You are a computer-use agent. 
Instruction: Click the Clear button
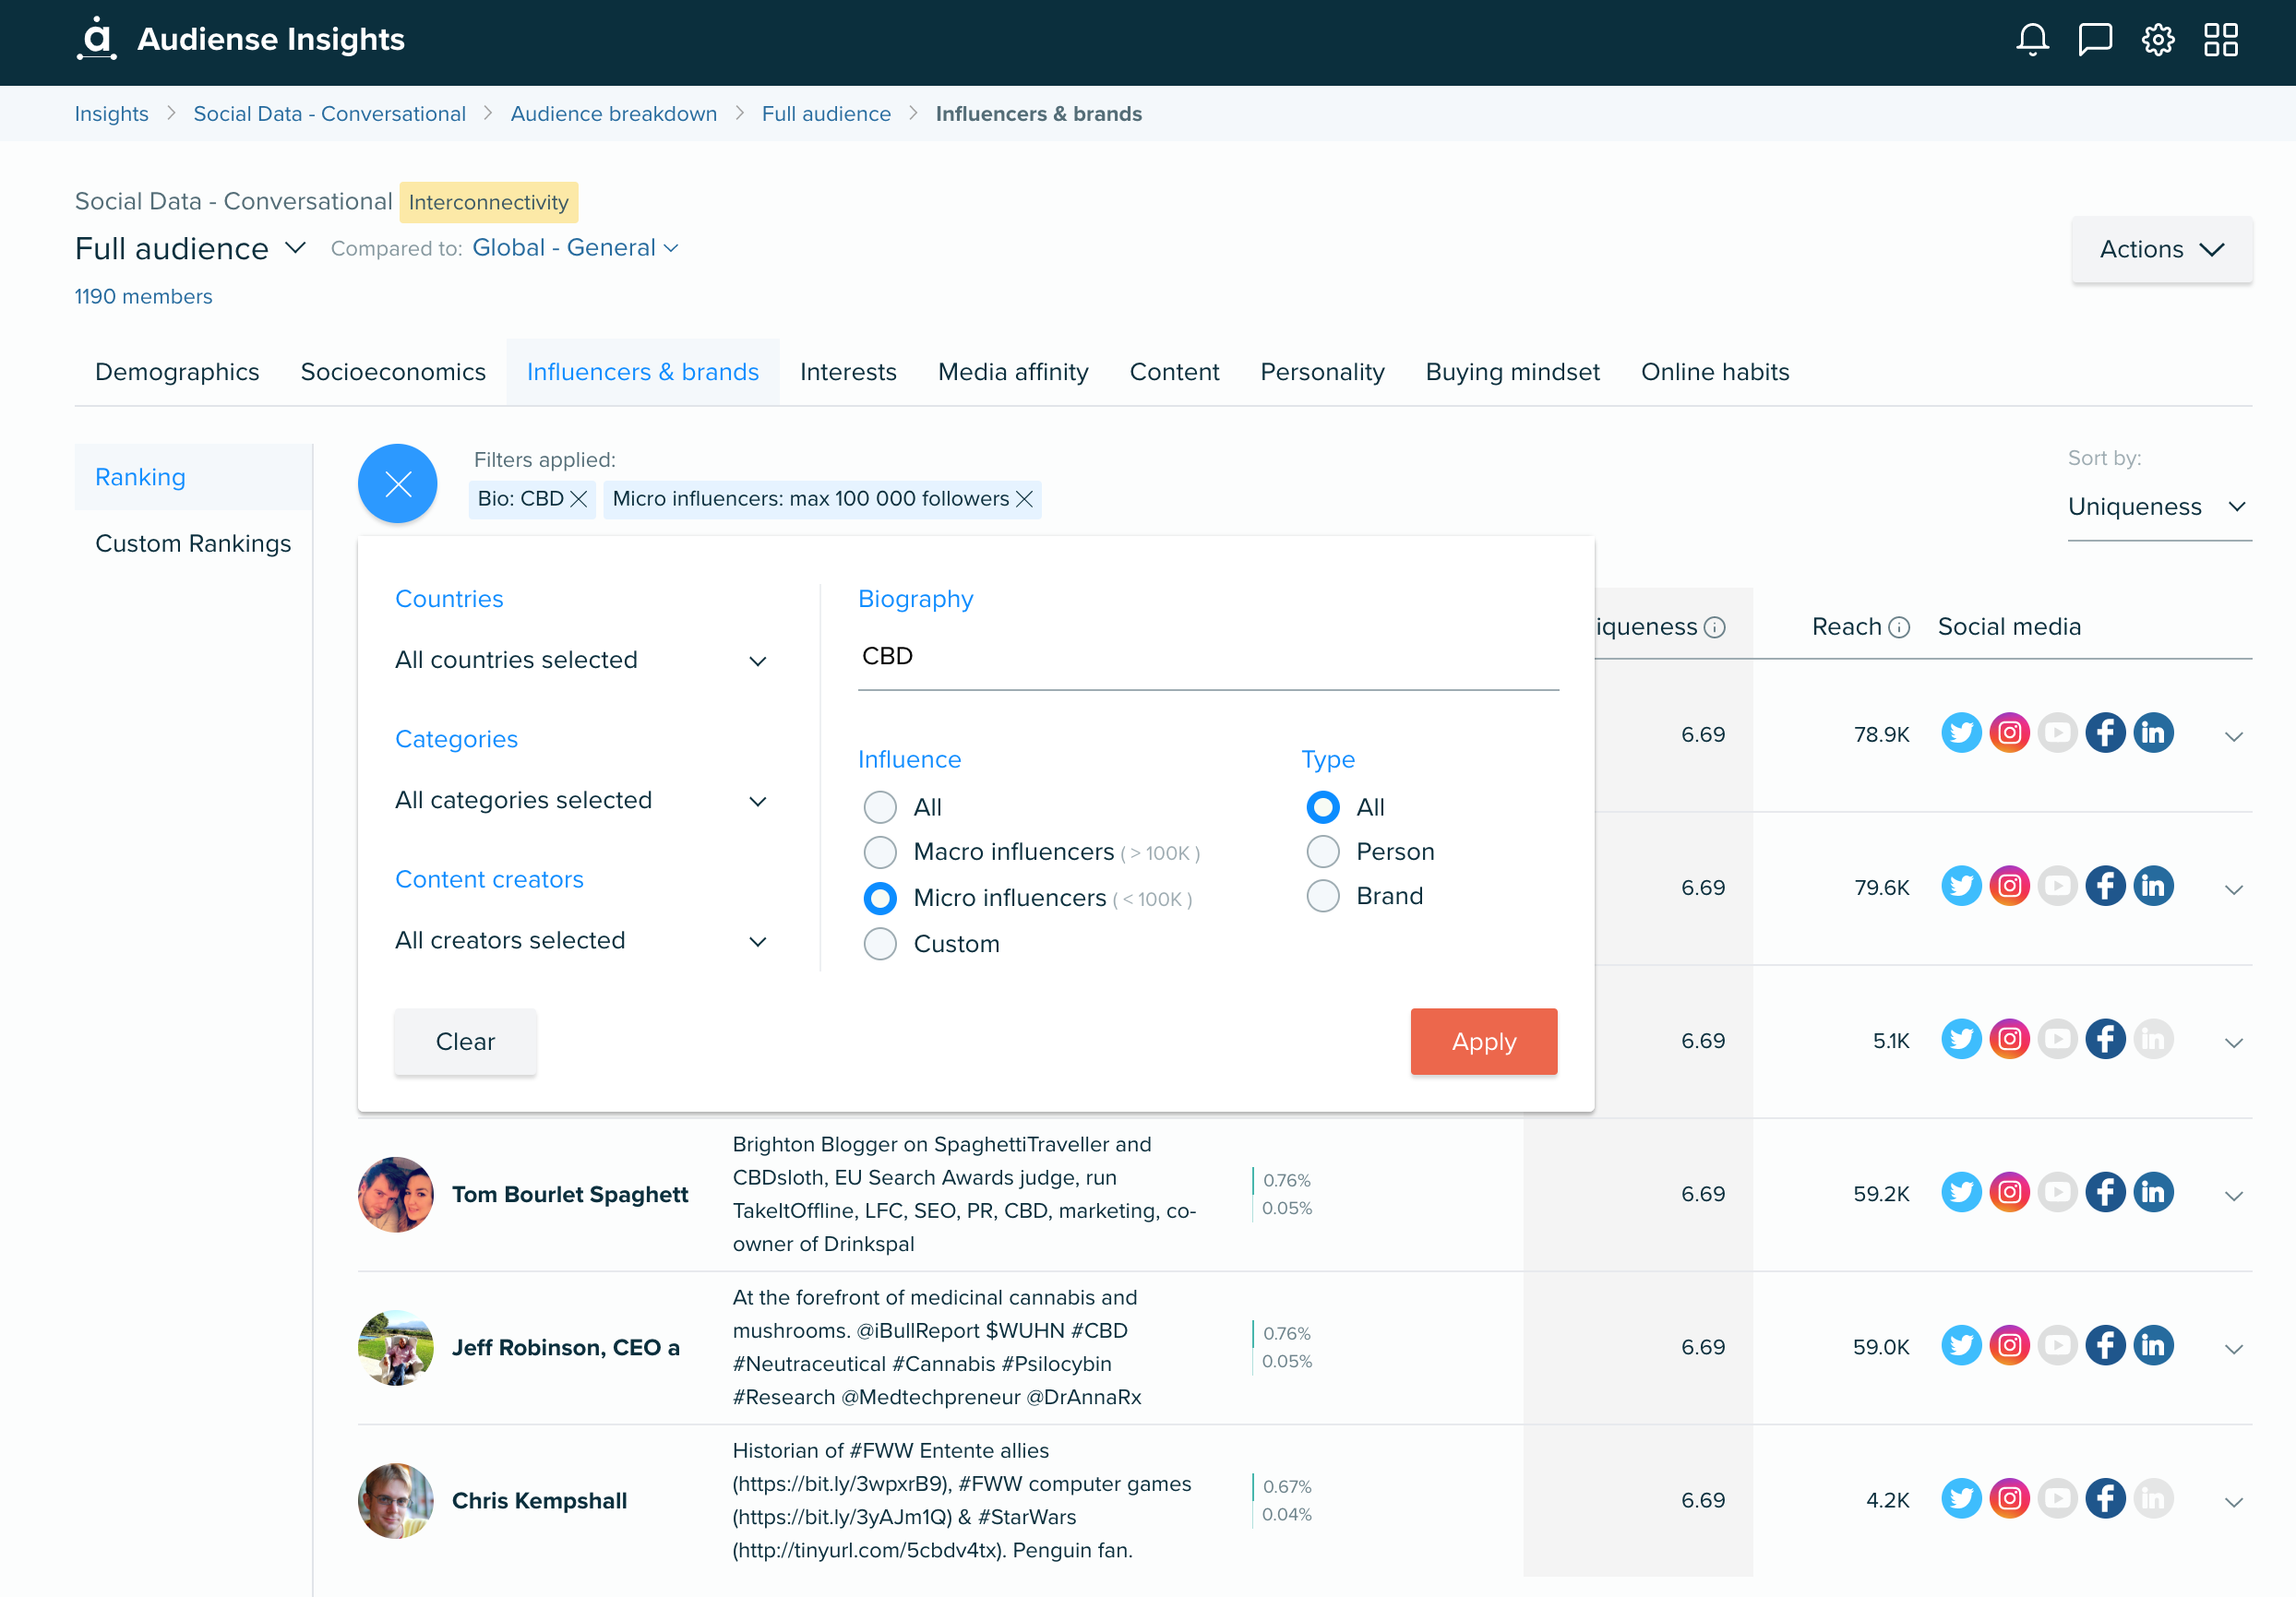click(x=464, y=1041)
